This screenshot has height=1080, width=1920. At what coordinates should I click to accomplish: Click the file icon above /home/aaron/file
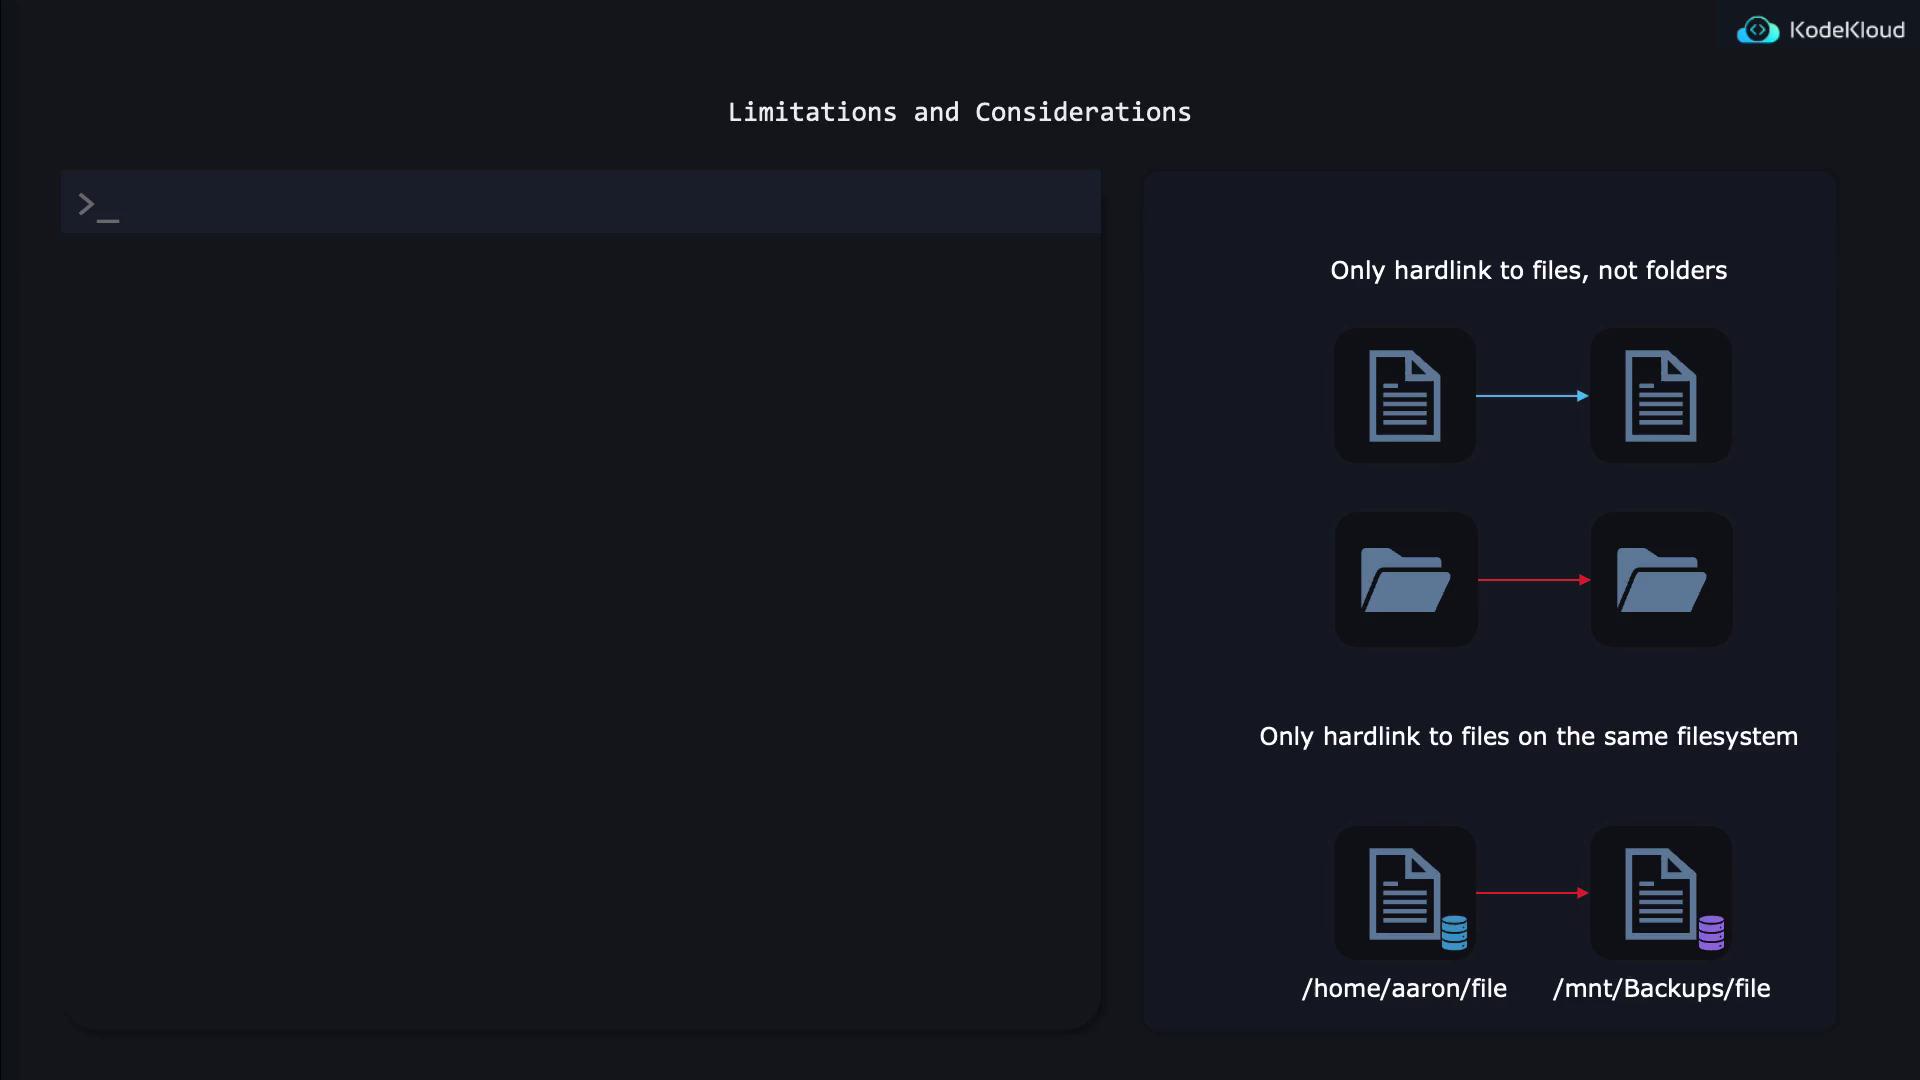pos(1402,892)
